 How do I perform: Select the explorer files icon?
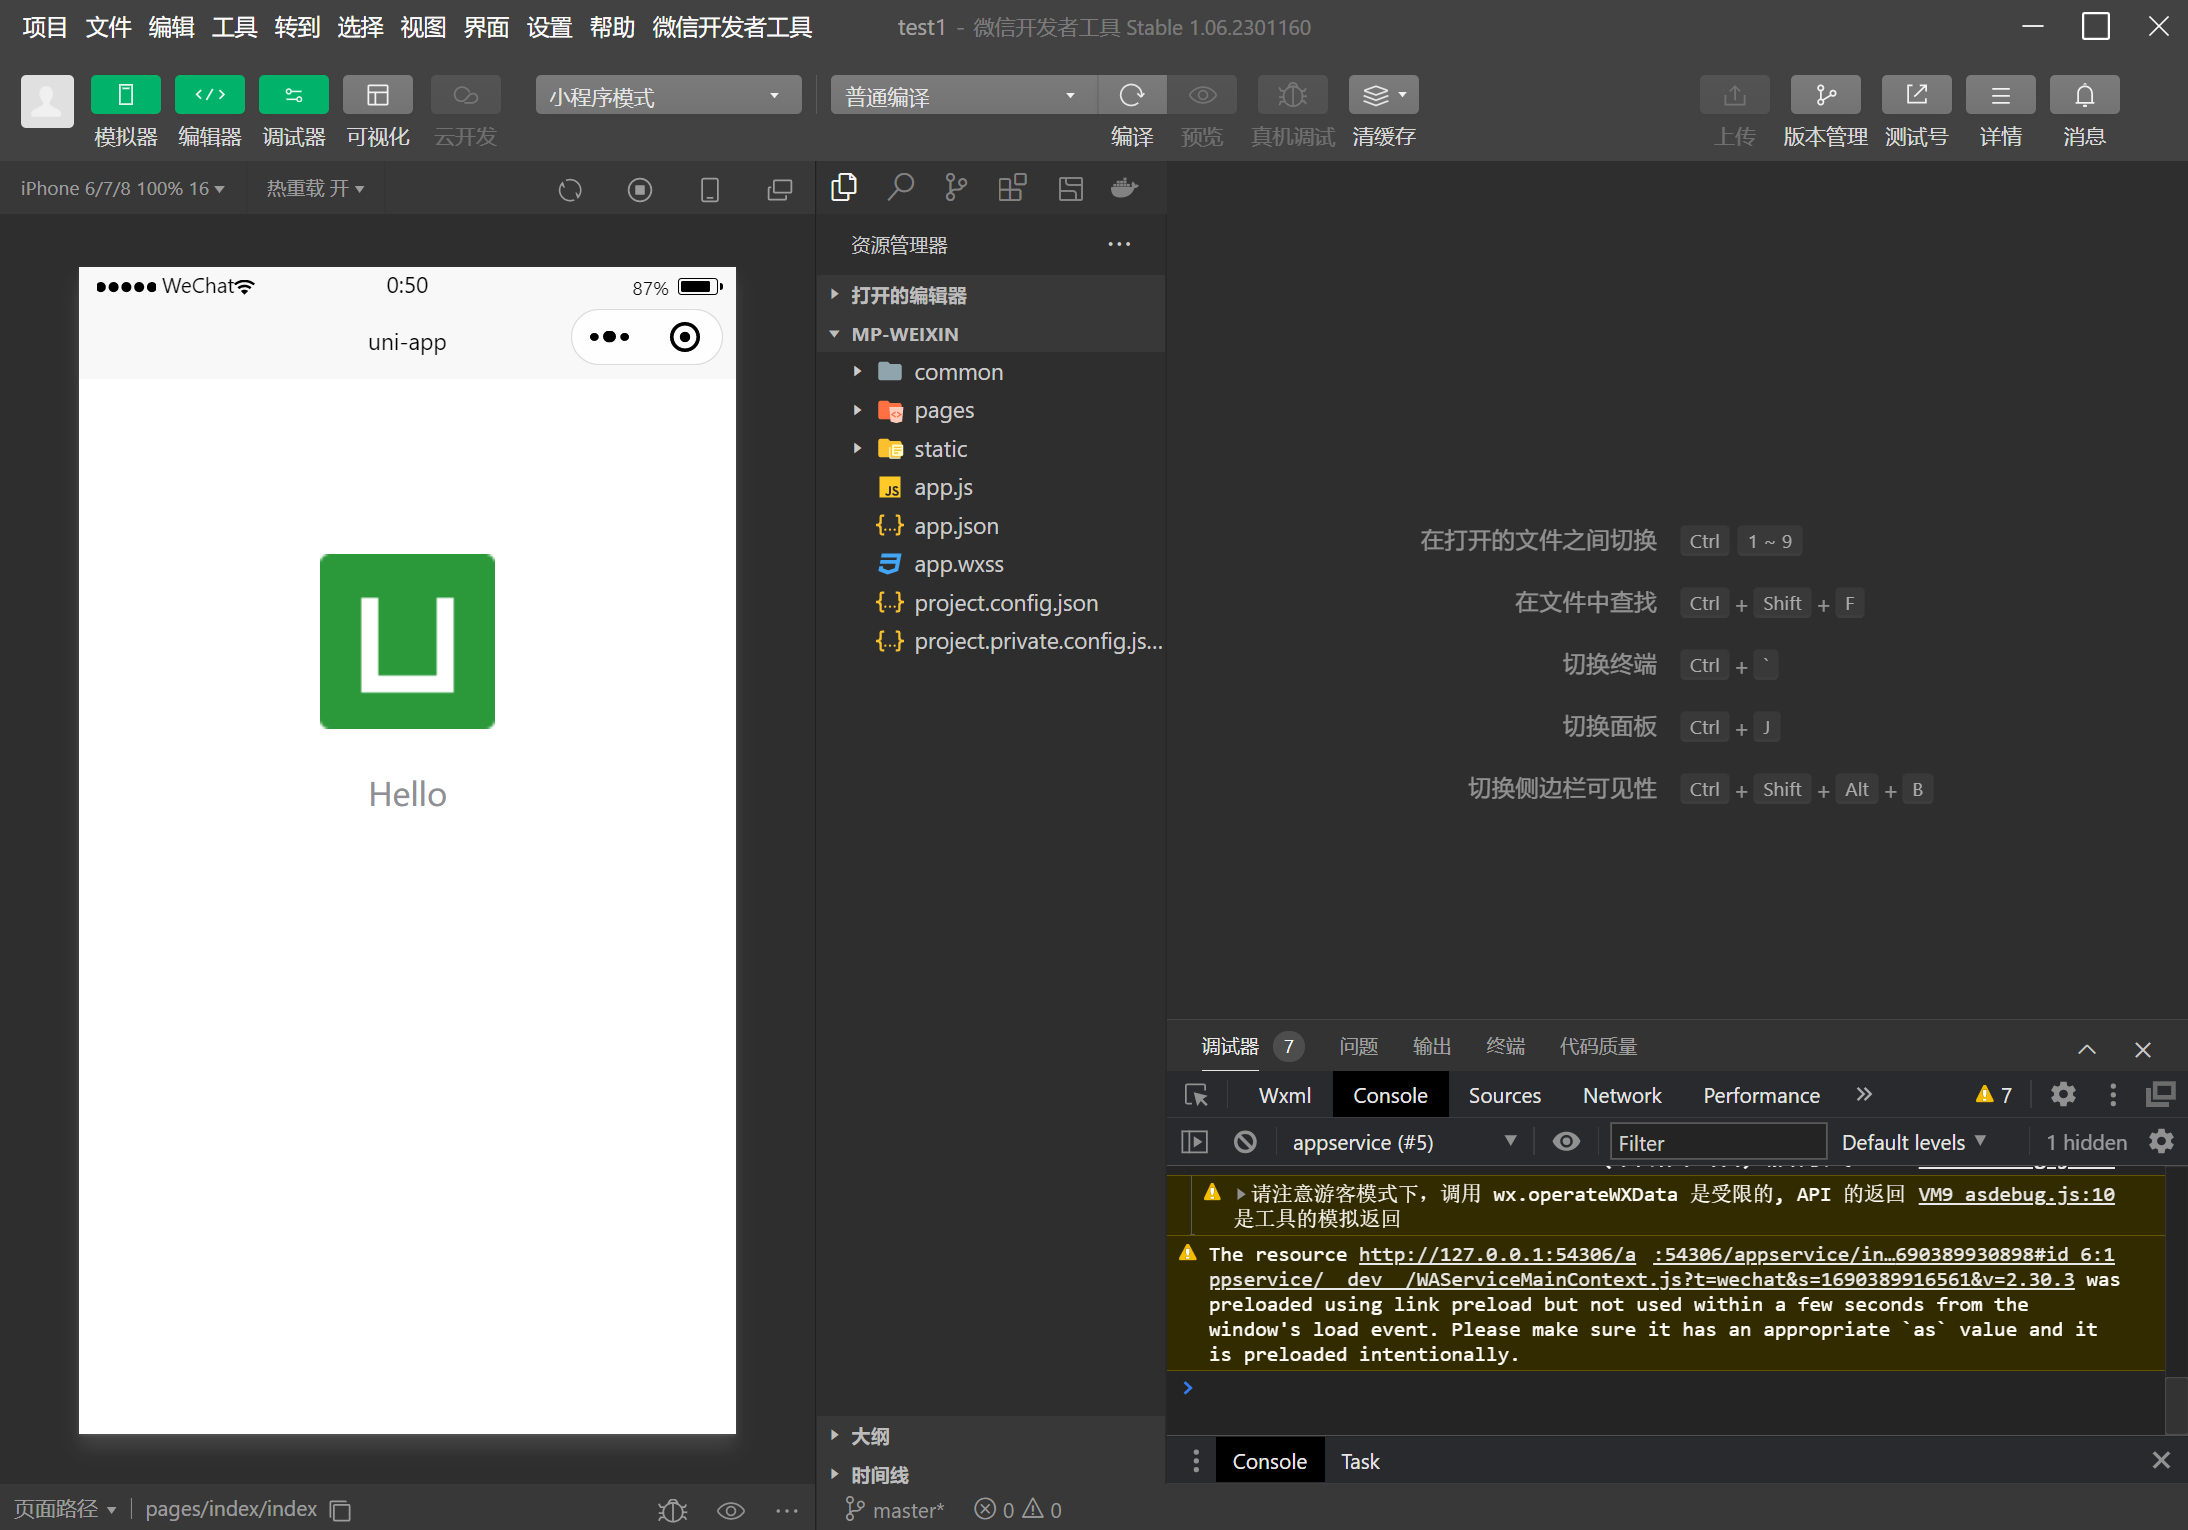(x=844, y=187)
